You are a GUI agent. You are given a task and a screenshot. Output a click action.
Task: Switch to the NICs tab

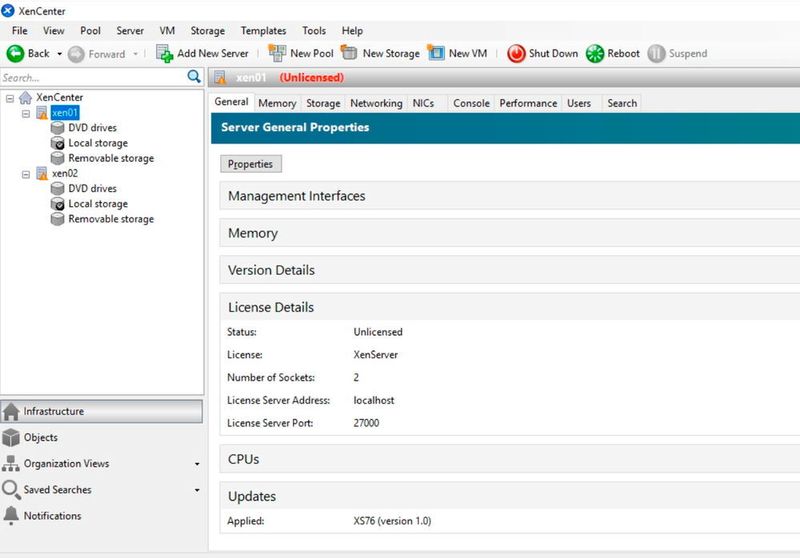[423, 103]
